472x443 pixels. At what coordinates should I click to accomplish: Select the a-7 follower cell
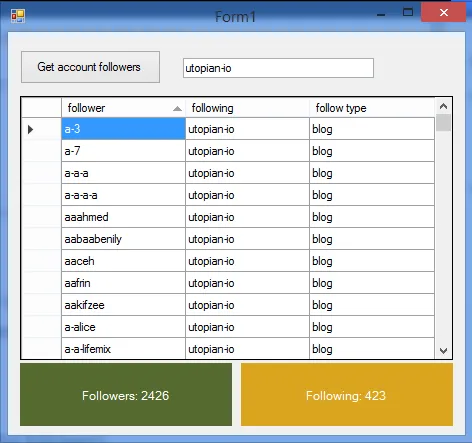pyautogui.click(x=123, y=151)
